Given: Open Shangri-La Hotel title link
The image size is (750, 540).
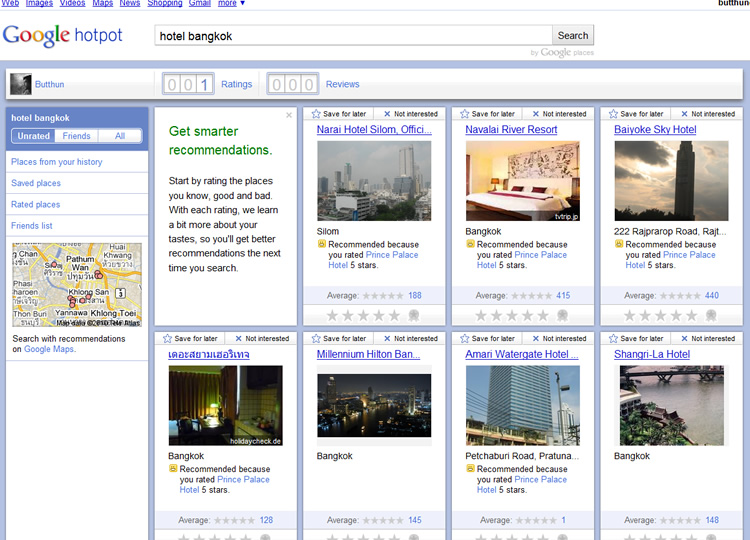Looking at the screenshot, I should (652, 354).
